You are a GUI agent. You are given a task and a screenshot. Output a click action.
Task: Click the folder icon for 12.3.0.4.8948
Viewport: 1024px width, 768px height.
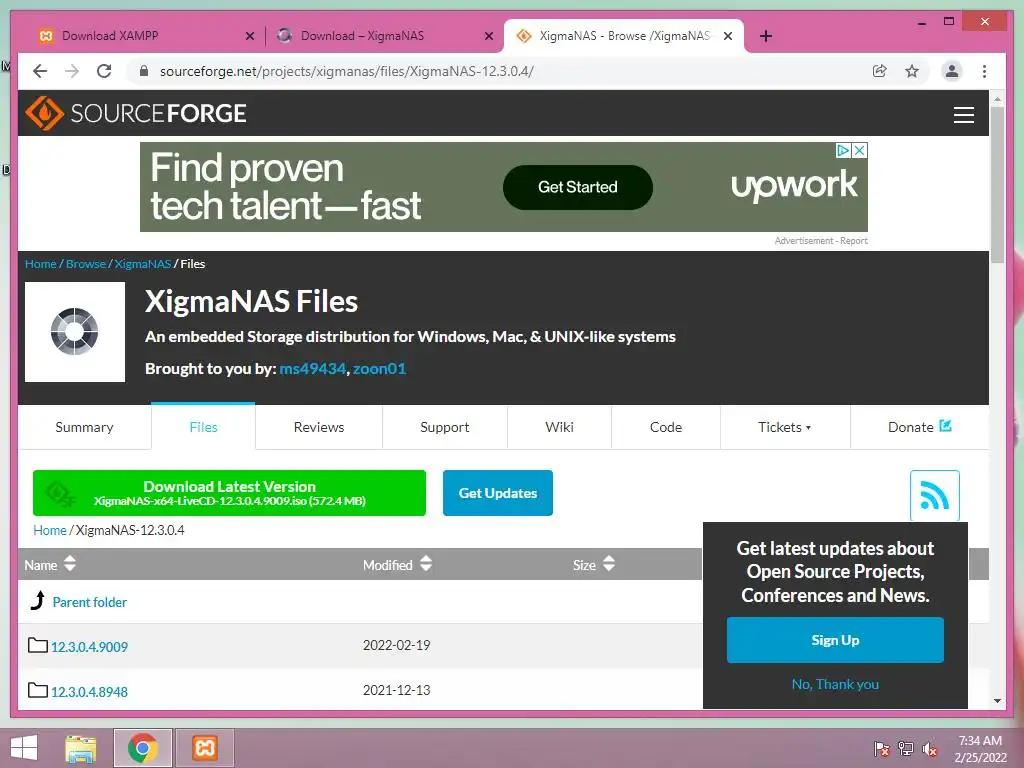[x=38, y=690]
